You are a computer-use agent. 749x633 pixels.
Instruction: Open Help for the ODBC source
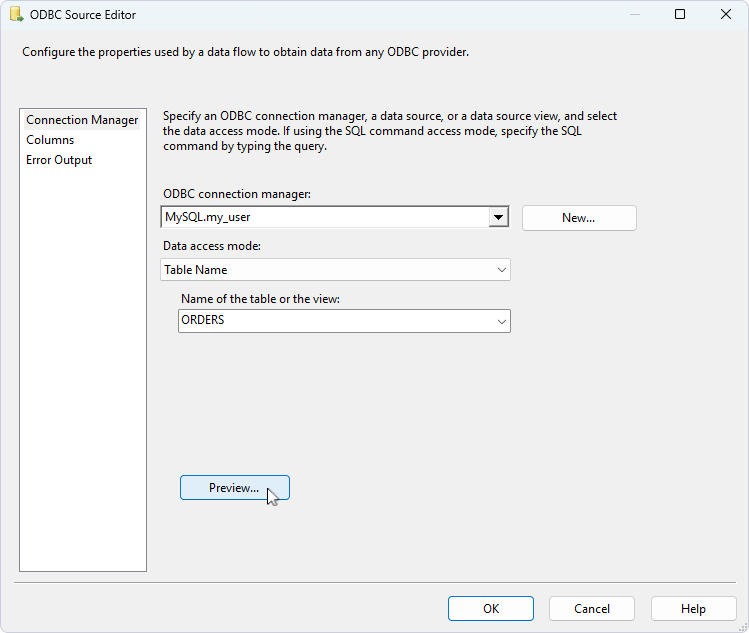coord(693,608)
